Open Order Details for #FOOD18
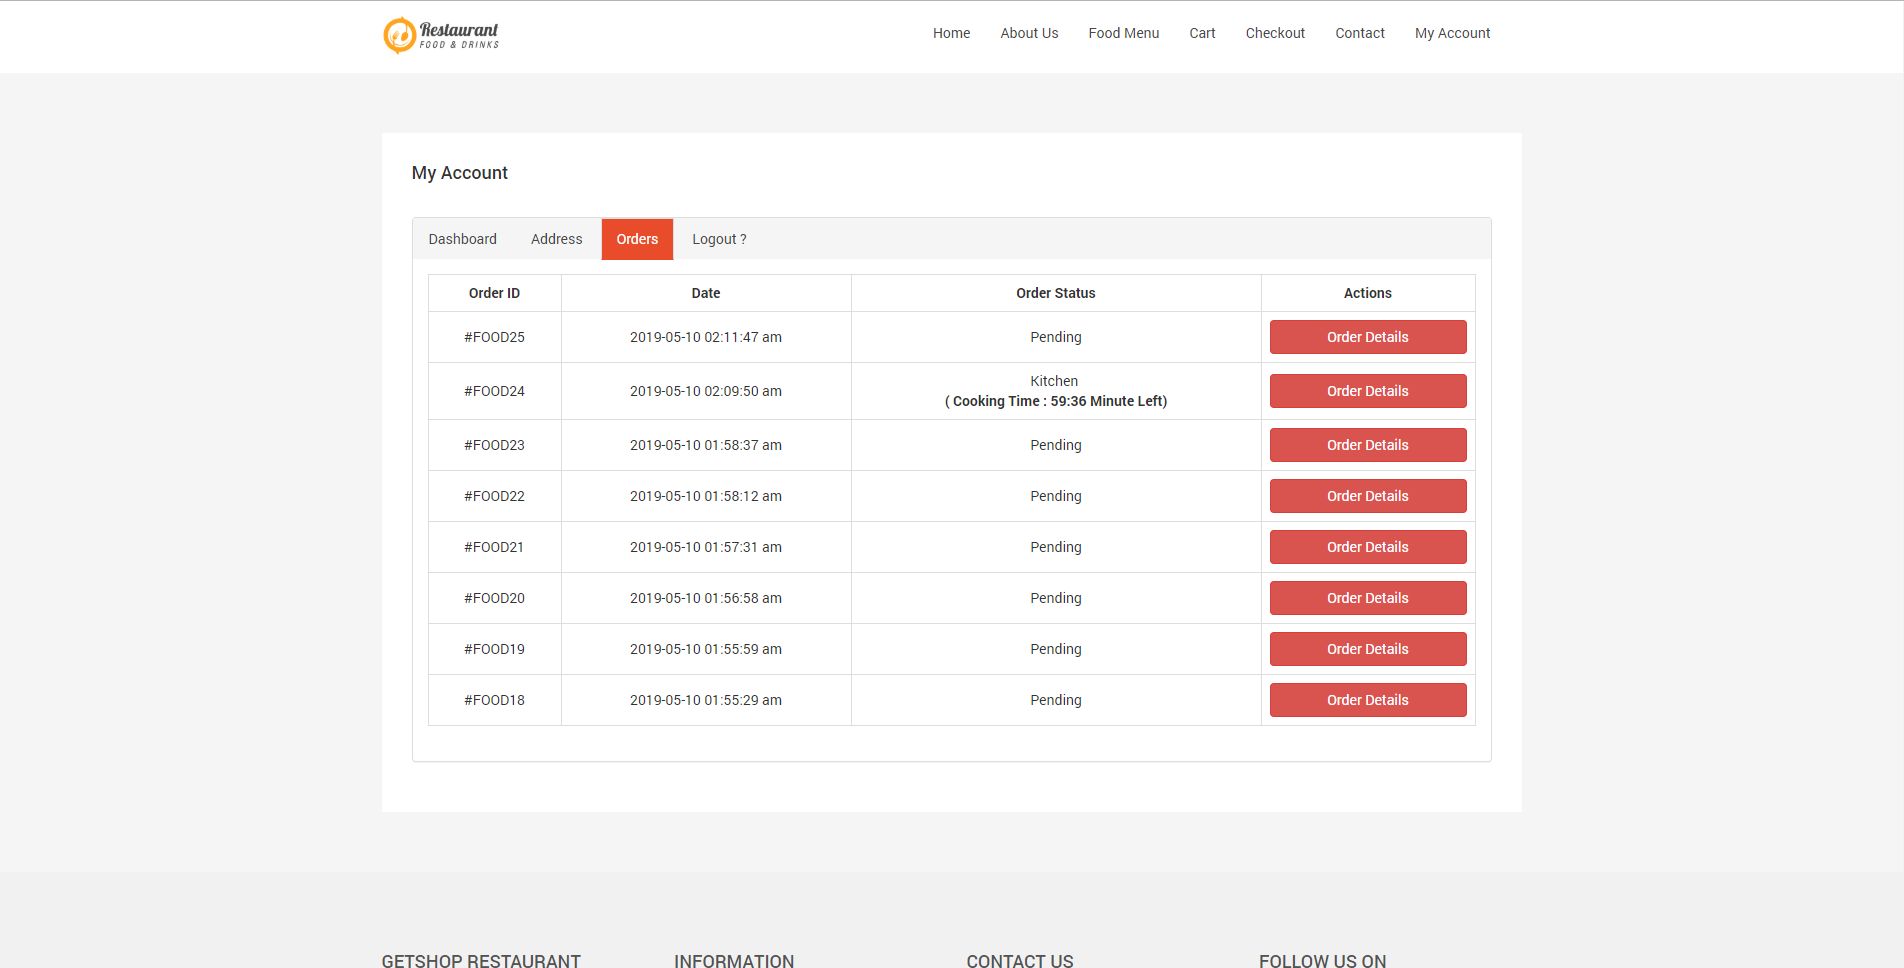1904x968 pixels. point(1367,700)
